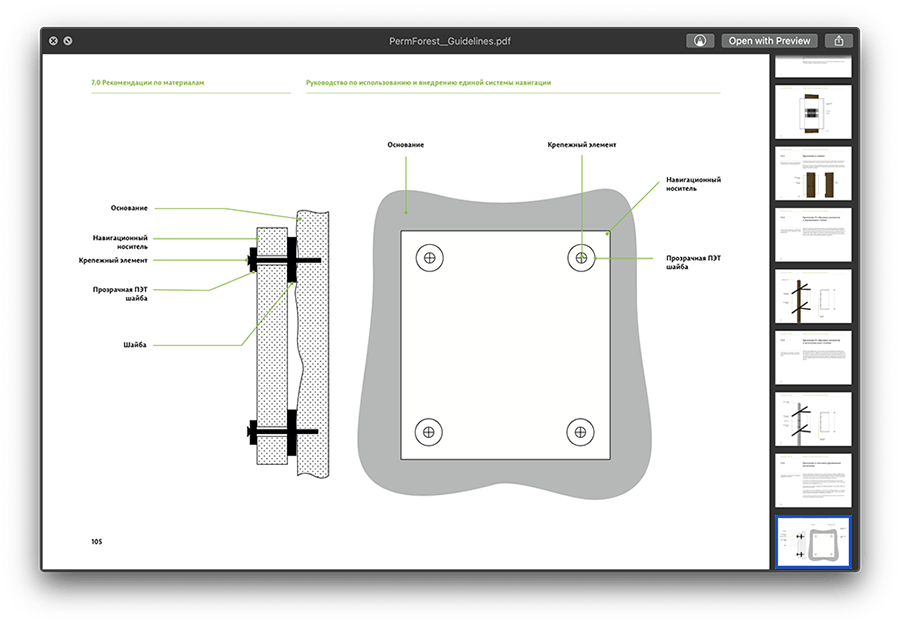The image size is (900, 625).
Task: Click the bottom-left fastener circle in the diagram
Action: (x=429, y=432)
